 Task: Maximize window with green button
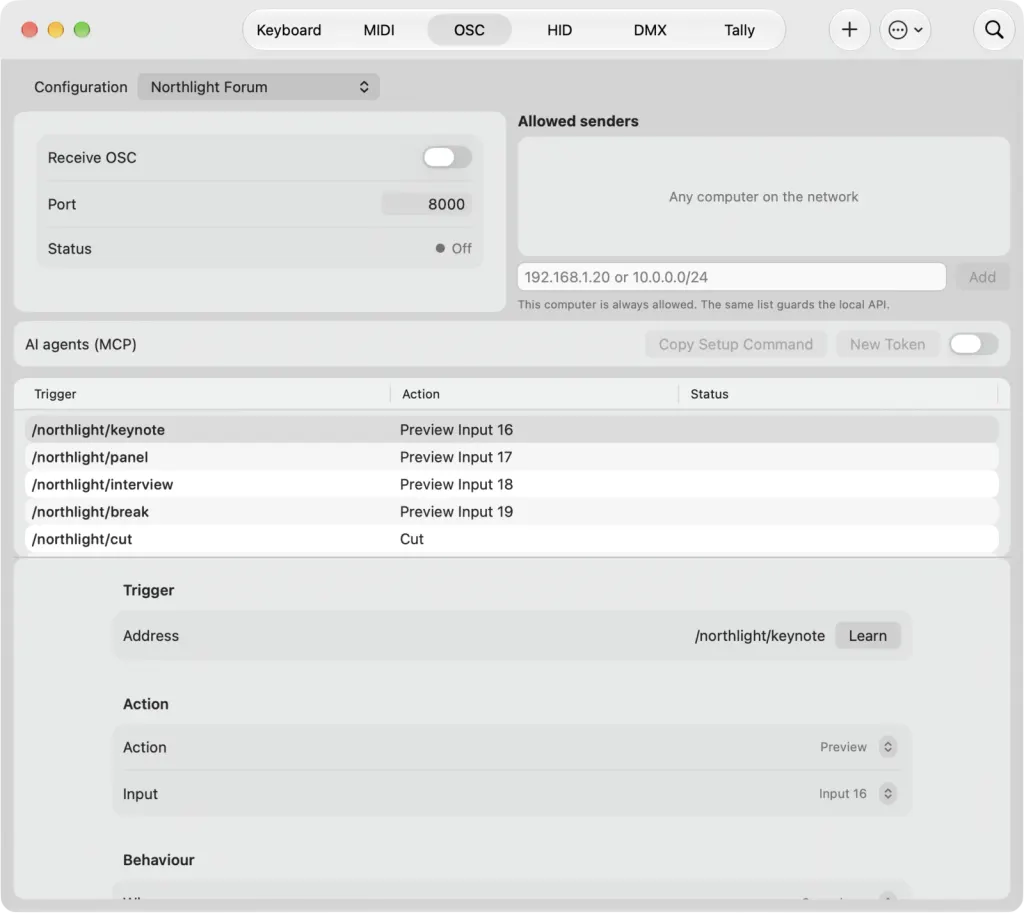pyautogui.click(x=82, y=30)
